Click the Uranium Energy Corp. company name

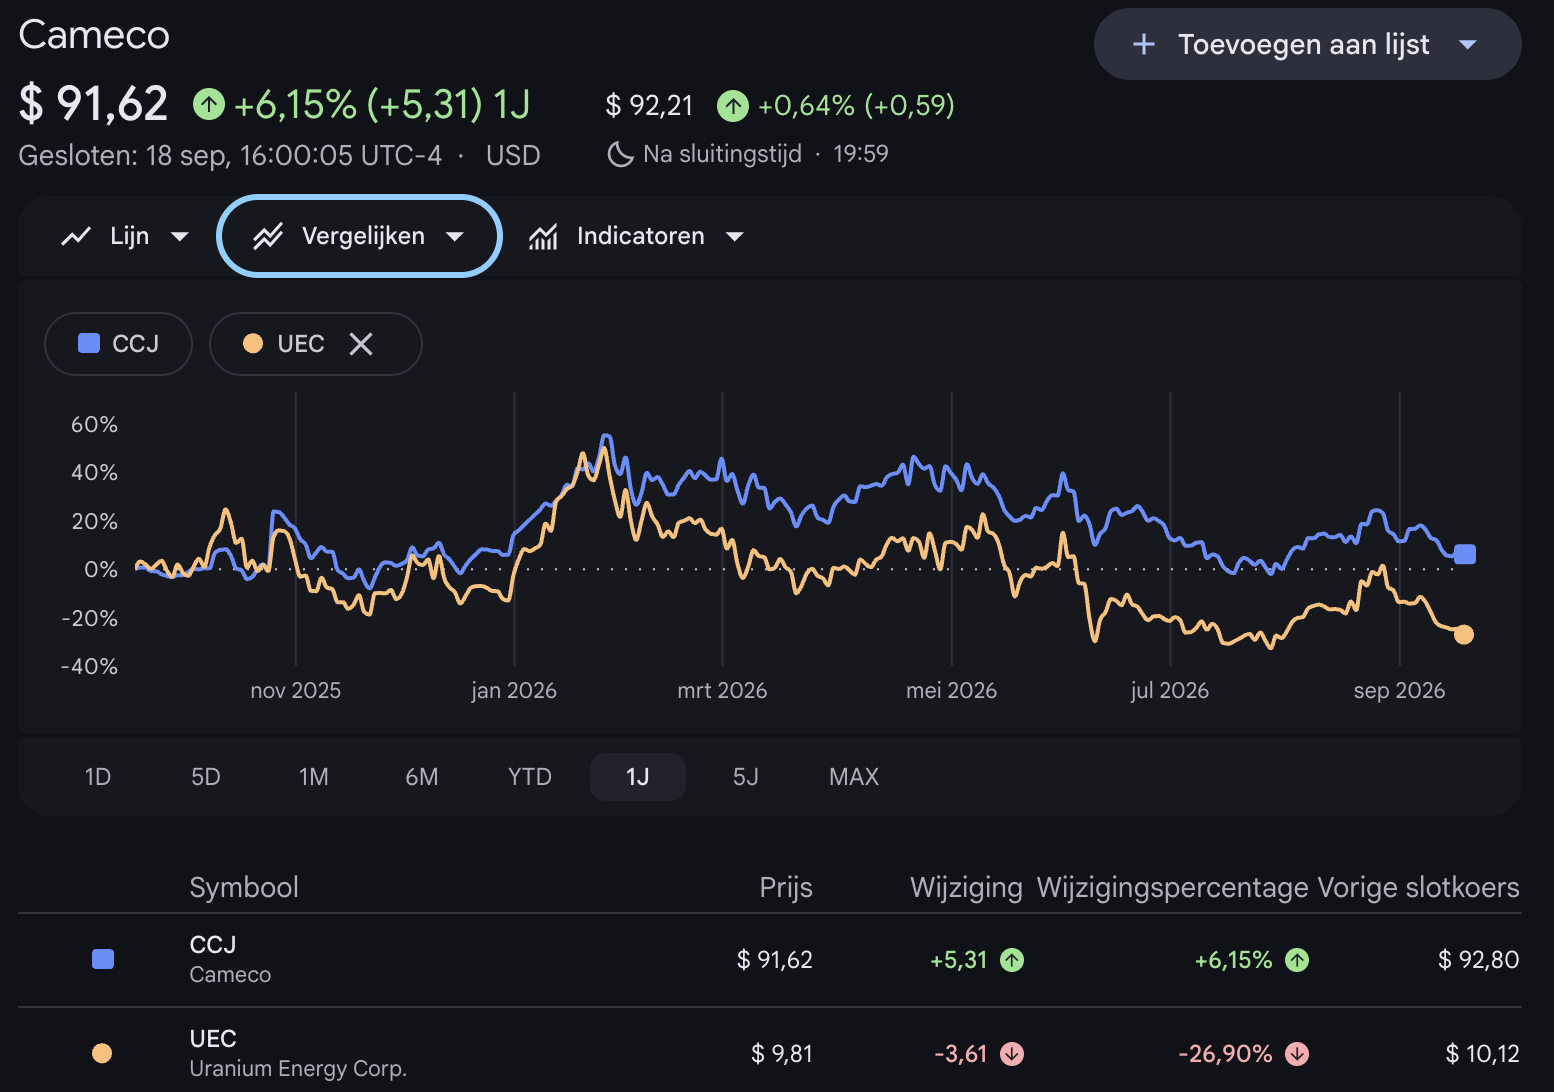tap(298, 1068)
